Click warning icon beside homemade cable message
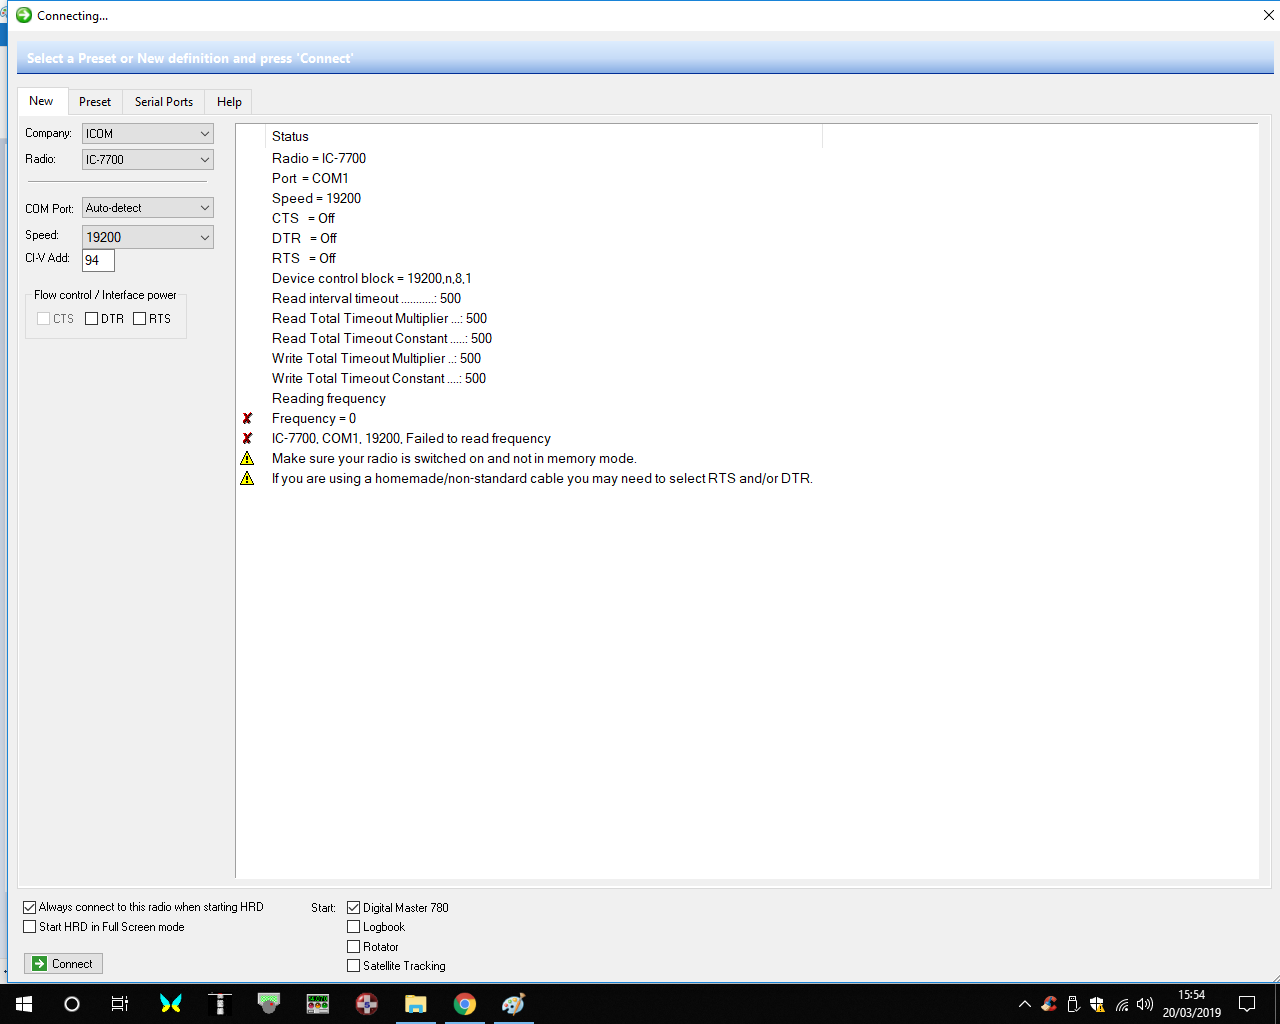This screenshot has height=1024, width=1280. pyautogui.click(x=247, y=478)
